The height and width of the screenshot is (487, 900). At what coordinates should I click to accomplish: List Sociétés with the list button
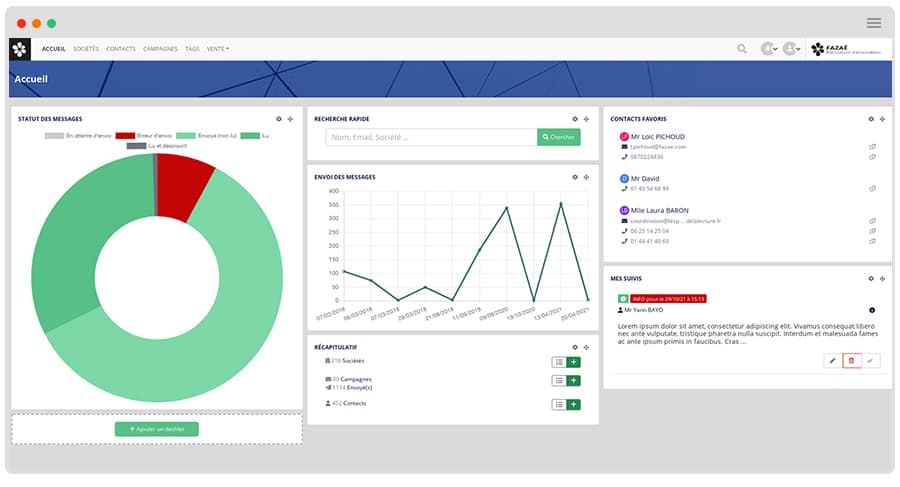click(558, 362)
